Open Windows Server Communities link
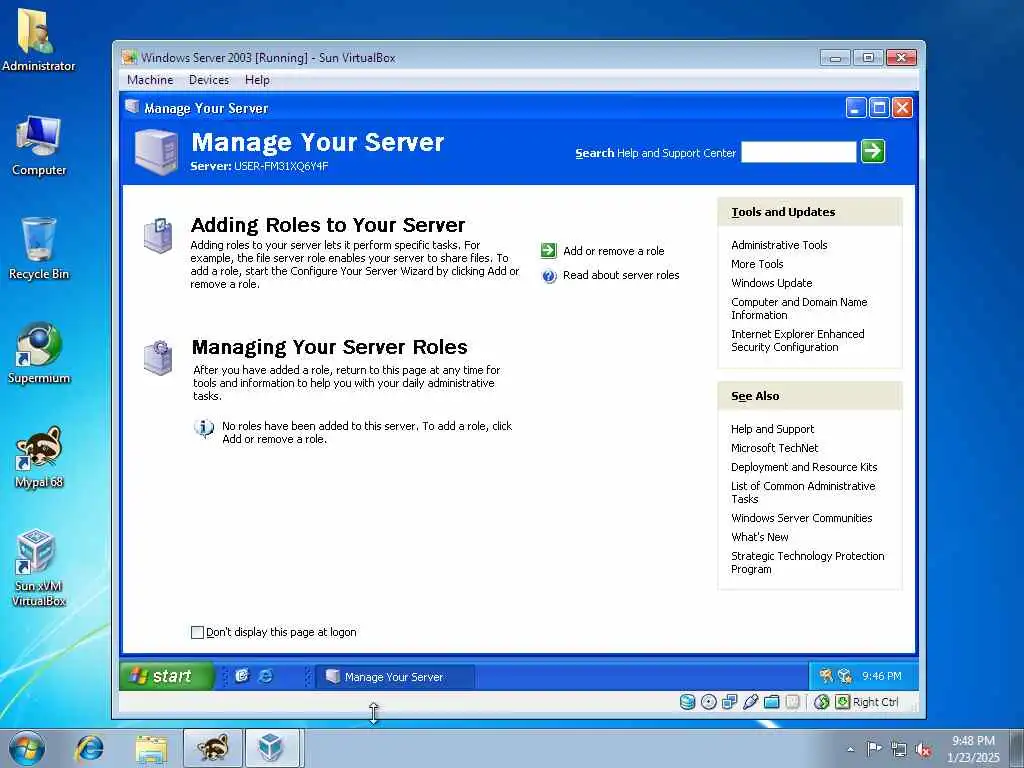Viewport: 1024px width, 768px height. (x=801, y=518)
